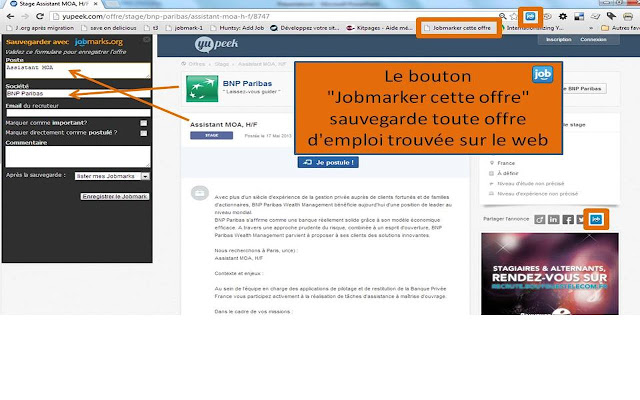Screen dimensions: 640x400
Task: Click the blue 'STAGE' tag under the job title
Action: (x=211, y=136)
